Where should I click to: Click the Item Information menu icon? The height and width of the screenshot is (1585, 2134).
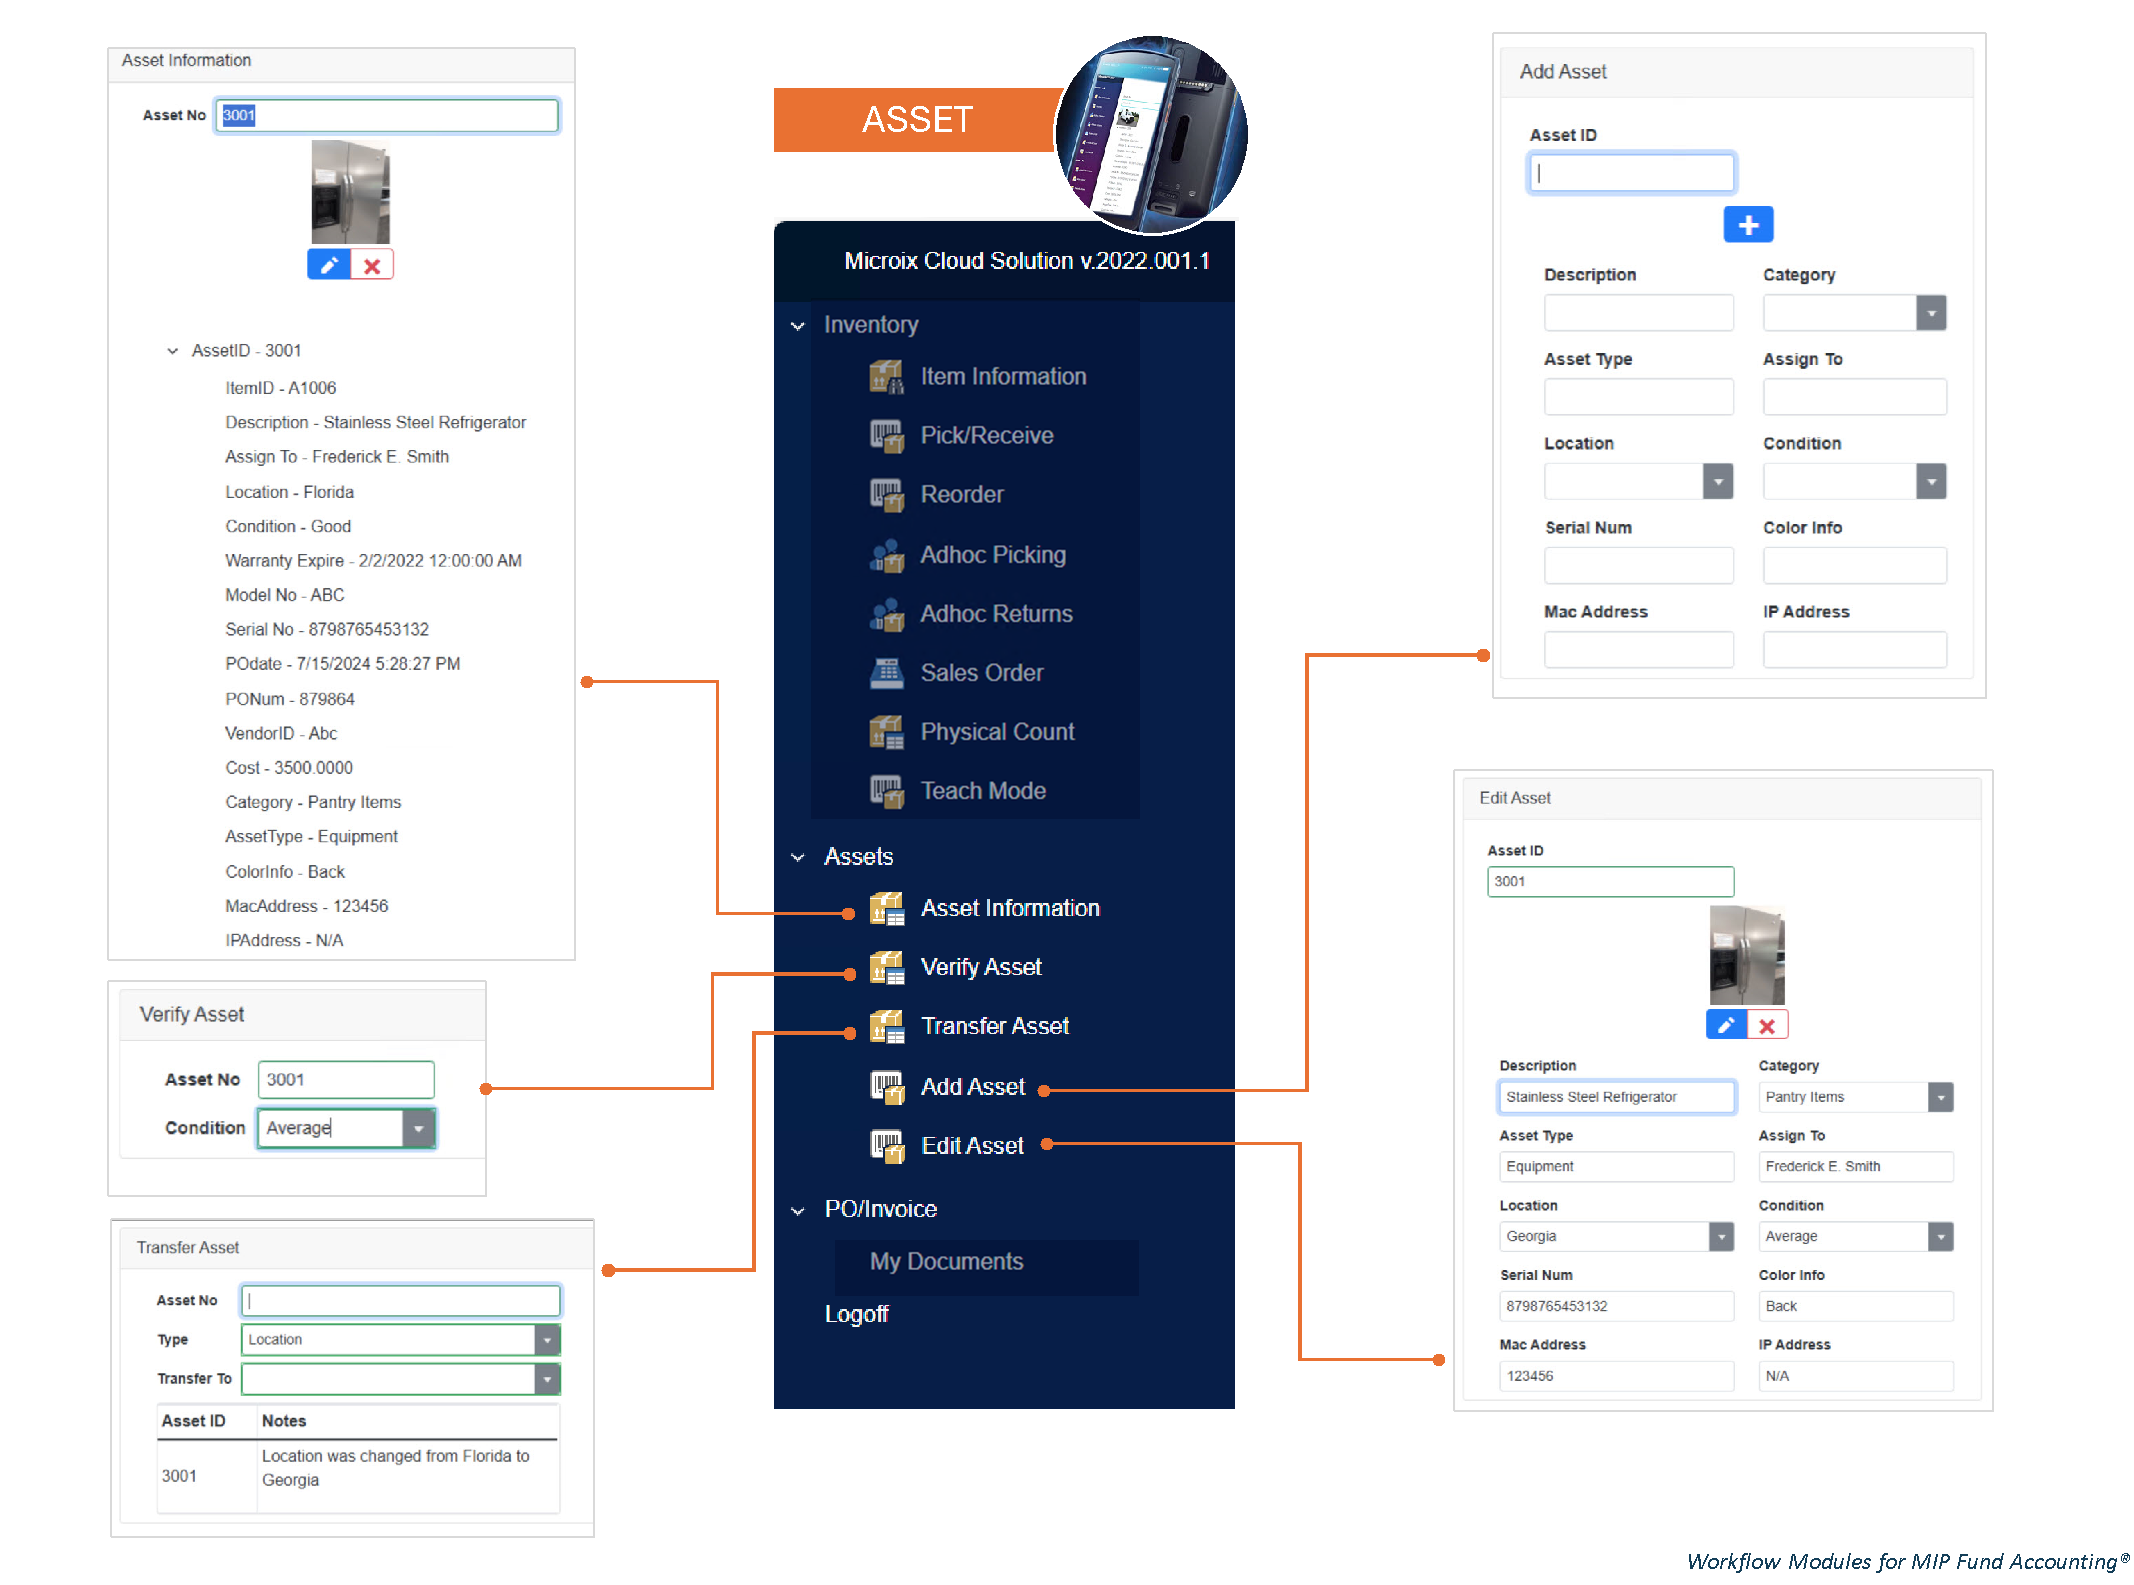(x=886, y=377)
